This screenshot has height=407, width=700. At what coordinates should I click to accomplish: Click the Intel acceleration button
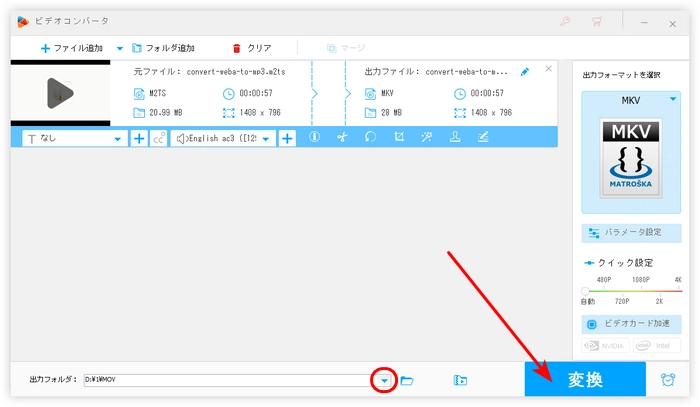pyautogui.click(x=657, y=345)
